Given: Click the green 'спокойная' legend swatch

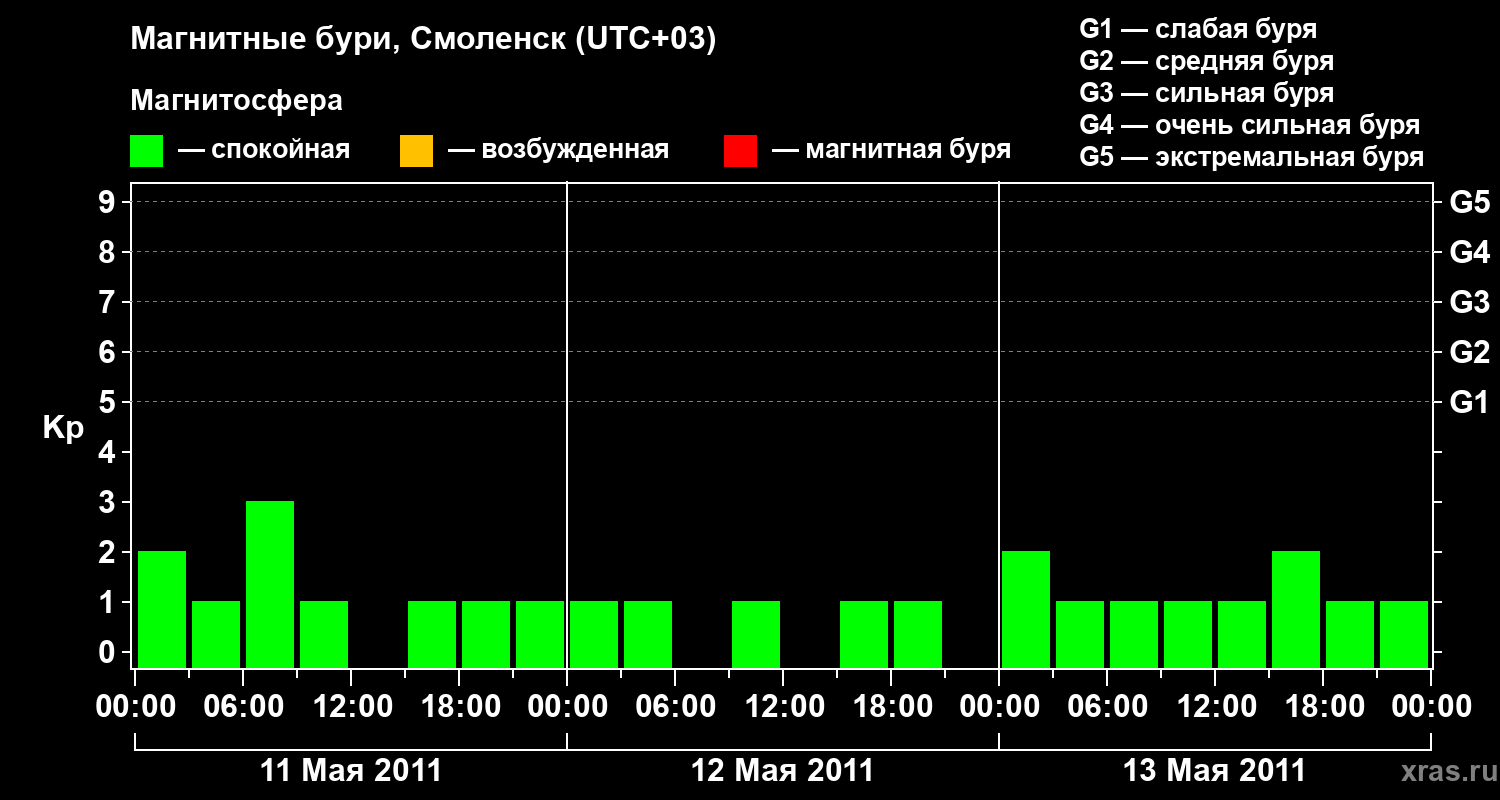Looking at the screenshot, I should [x=147, y=151].
